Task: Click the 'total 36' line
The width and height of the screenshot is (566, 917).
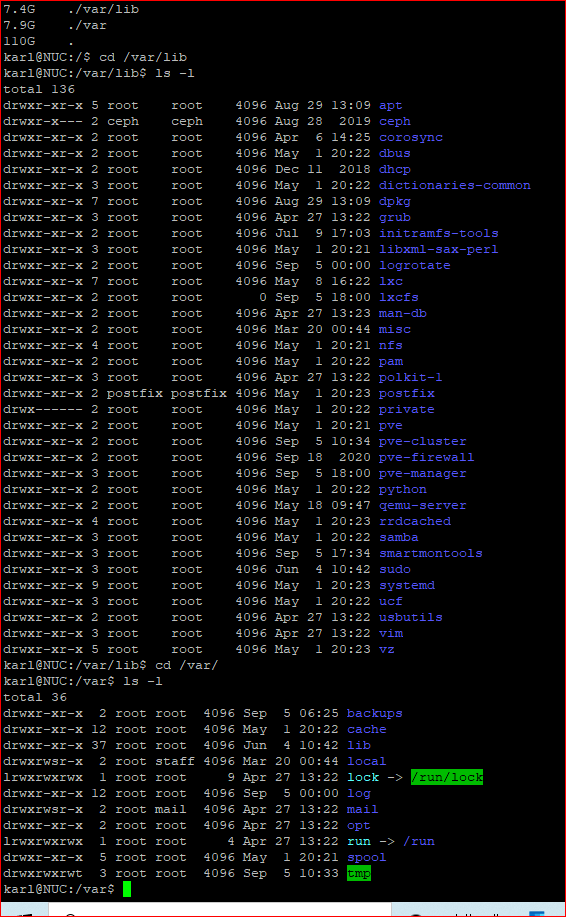Action: pyautogui.click(x=35, y=698)
